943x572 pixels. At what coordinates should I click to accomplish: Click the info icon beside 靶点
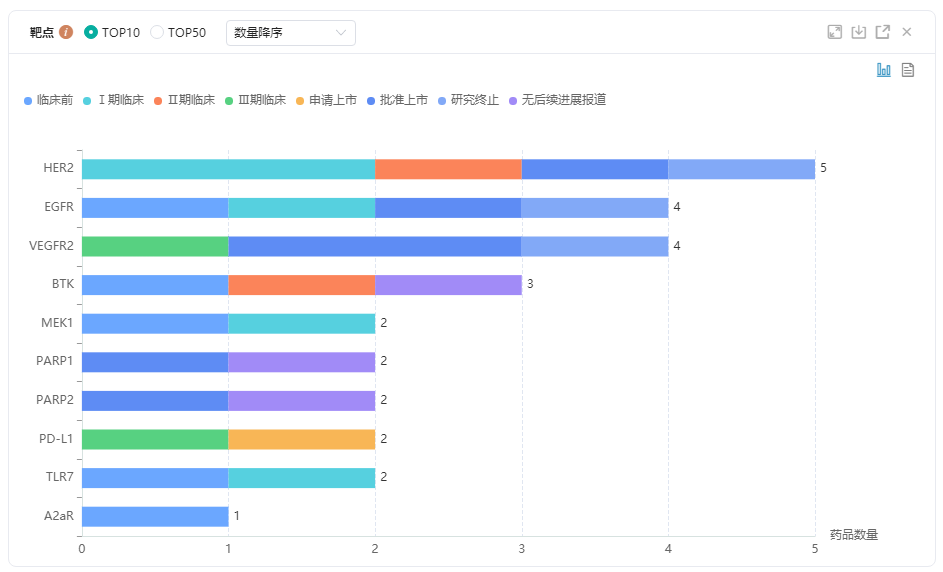point(66,32)
